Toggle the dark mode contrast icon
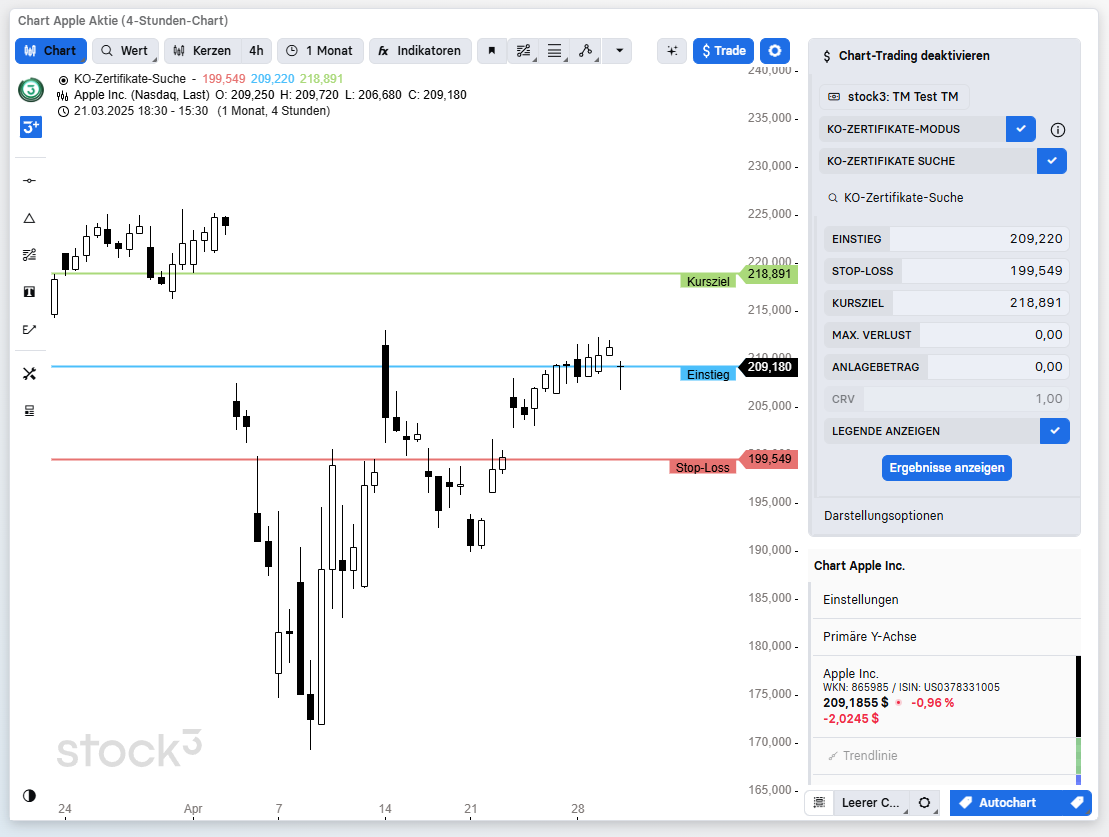 pyautogui.click(x=29, y=796)
